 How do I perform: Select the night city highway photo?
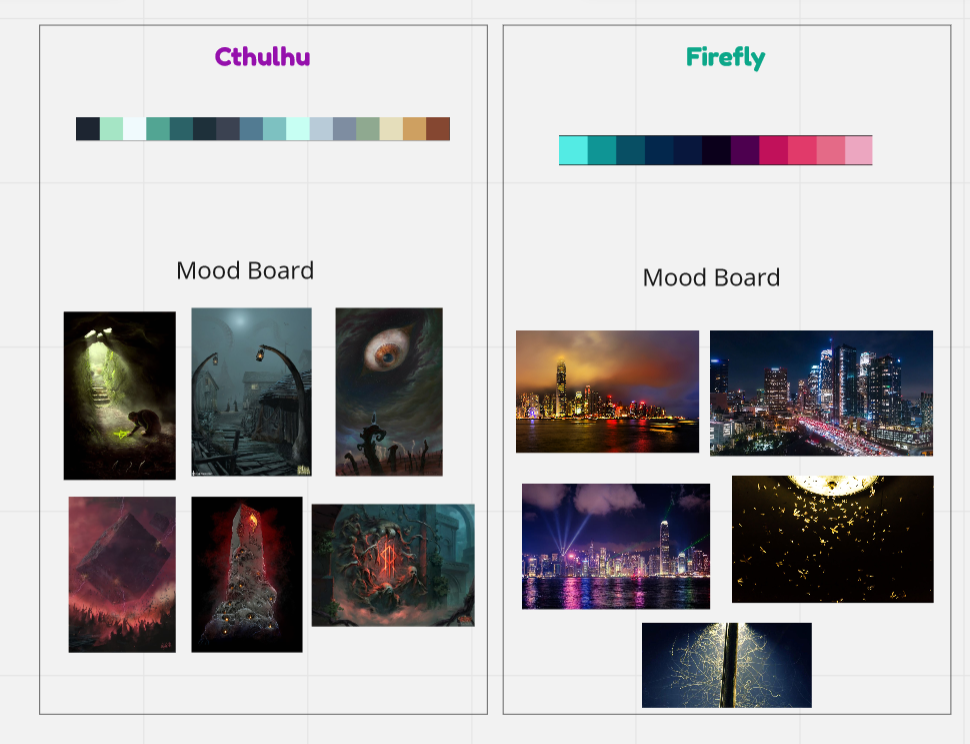tap(821, 393)
